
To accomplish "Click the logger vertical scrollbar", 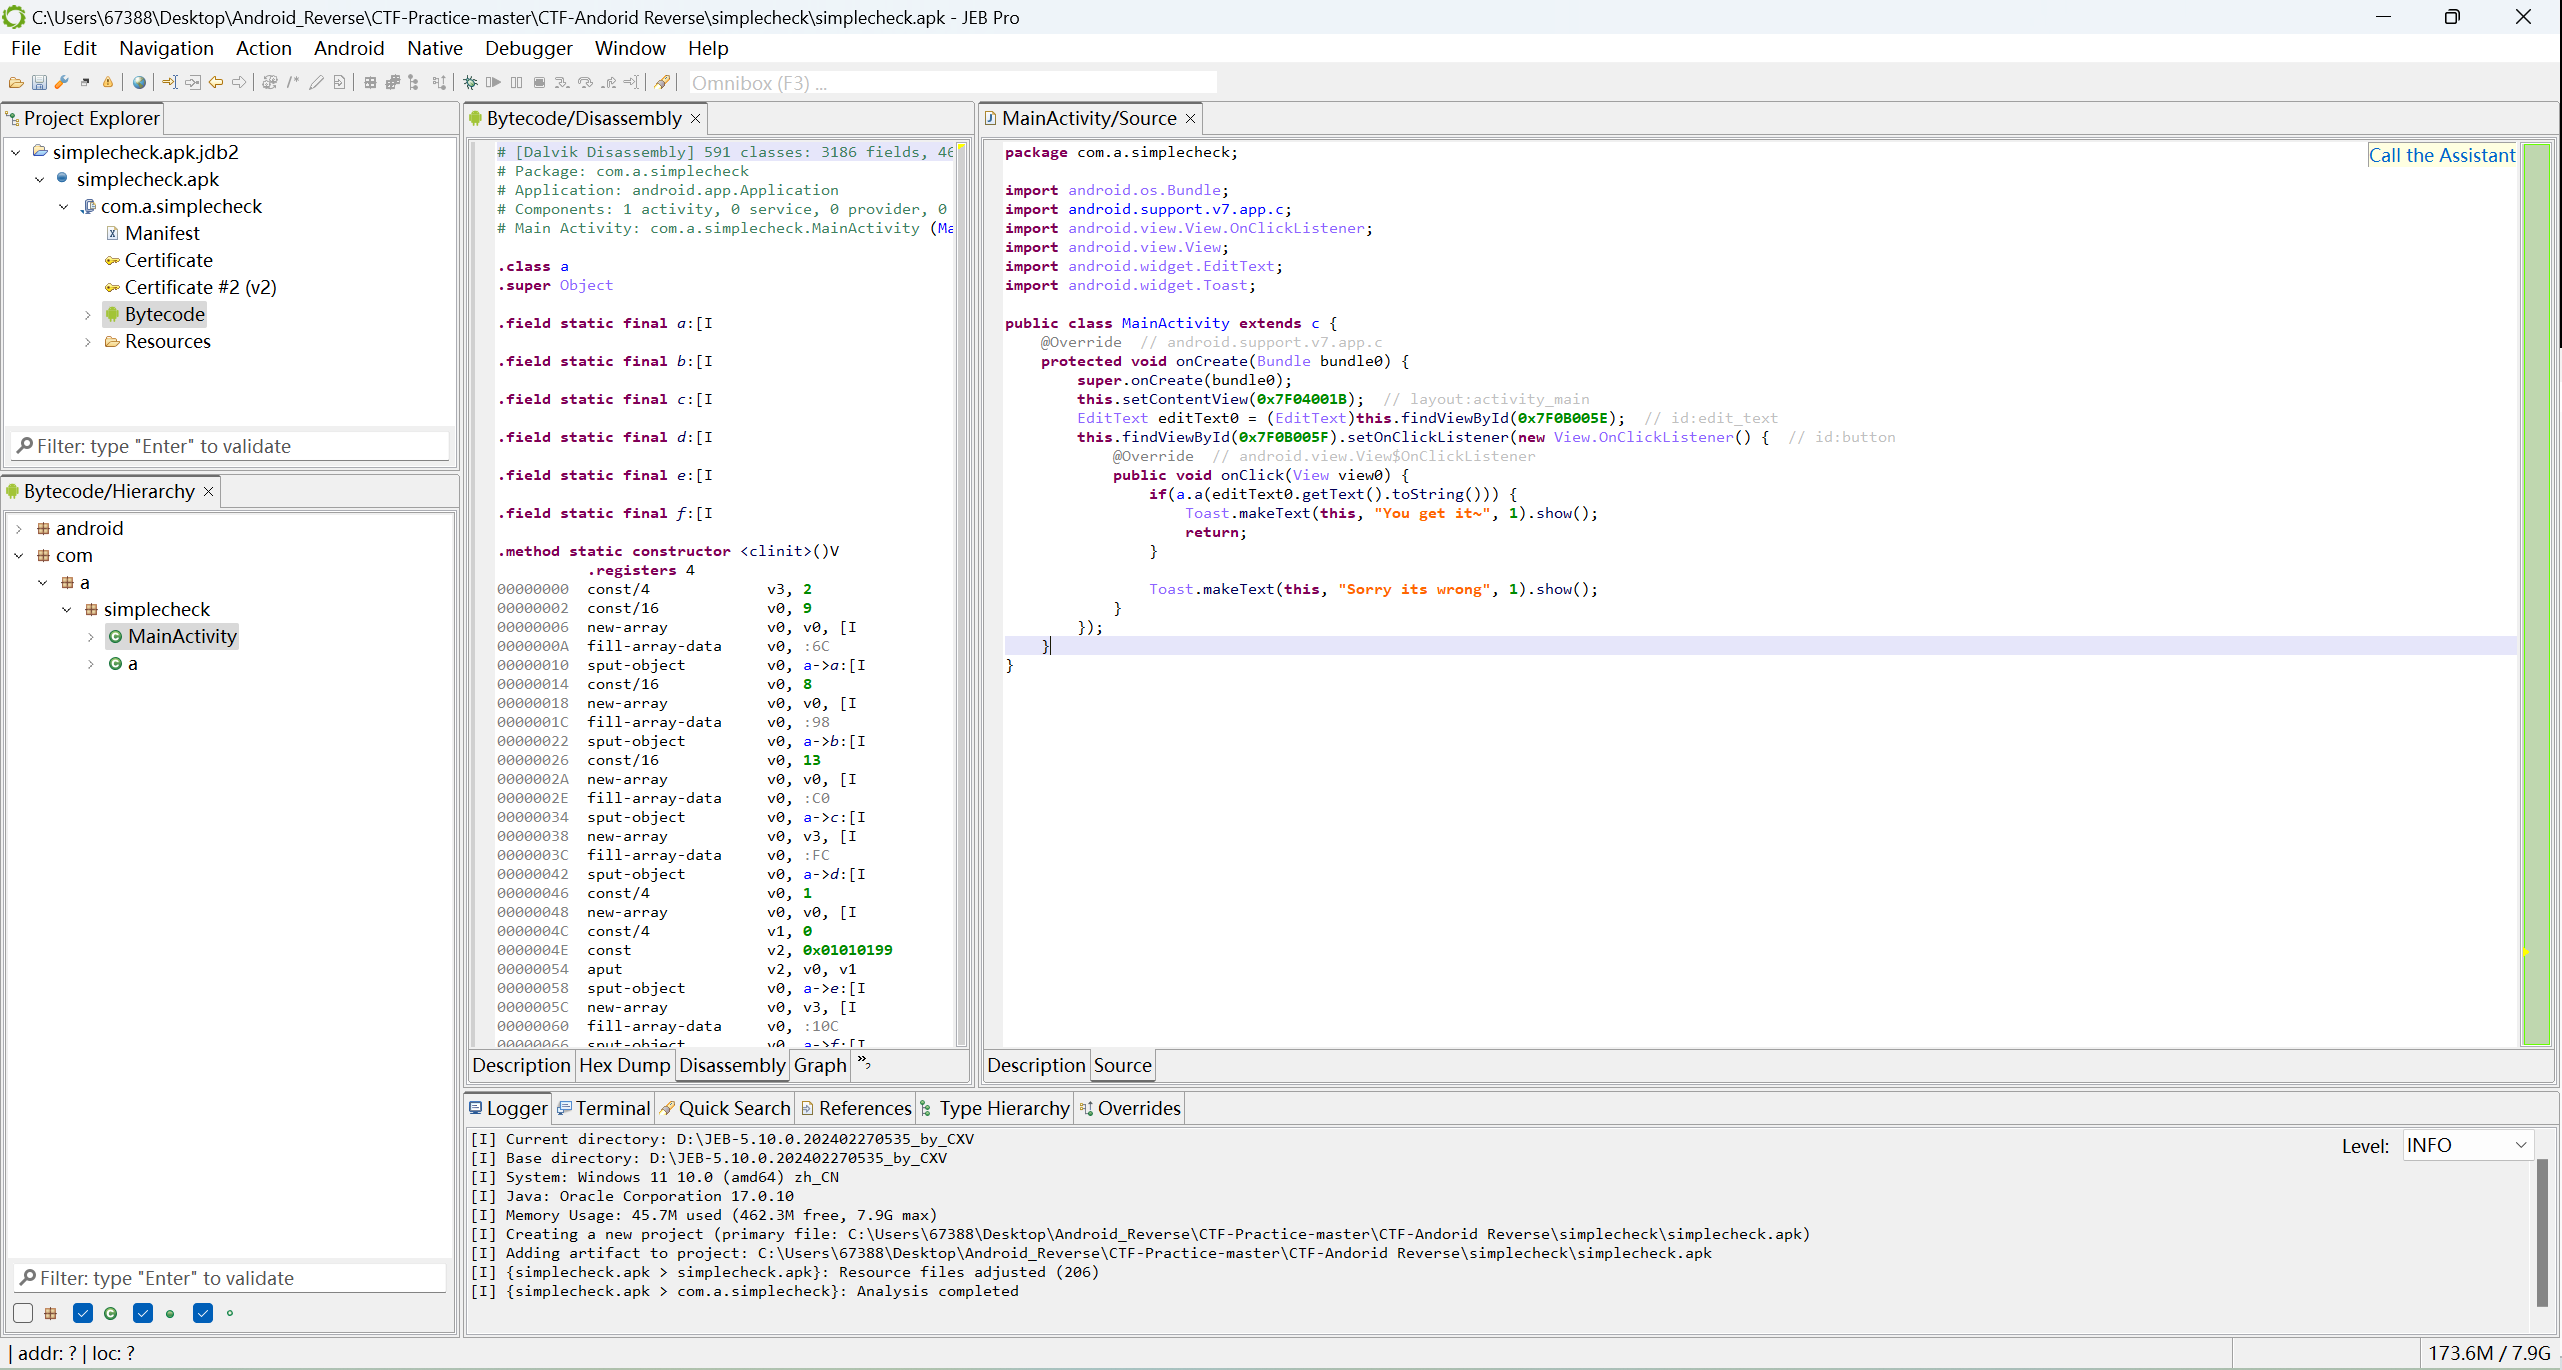I will [x=2542, y=1232].
